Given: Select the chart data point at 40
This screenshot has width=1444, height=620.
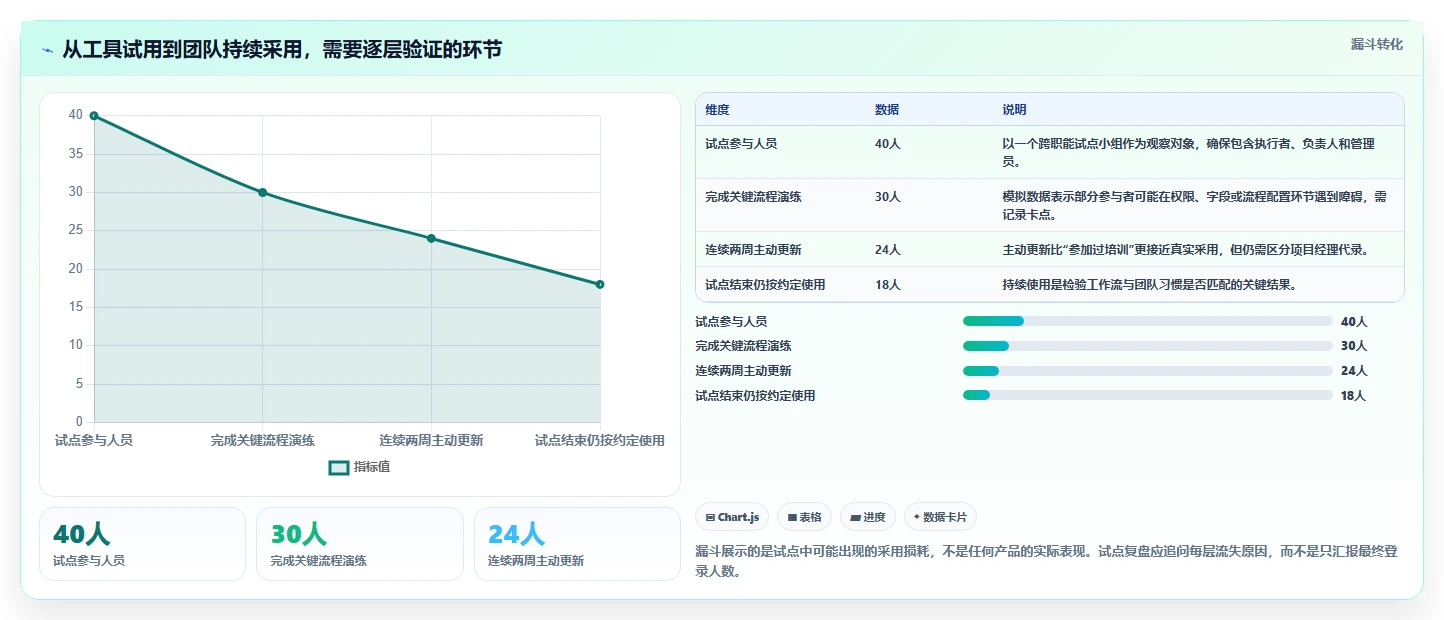Looking at the screenshot, I should (x=94, y=116).
